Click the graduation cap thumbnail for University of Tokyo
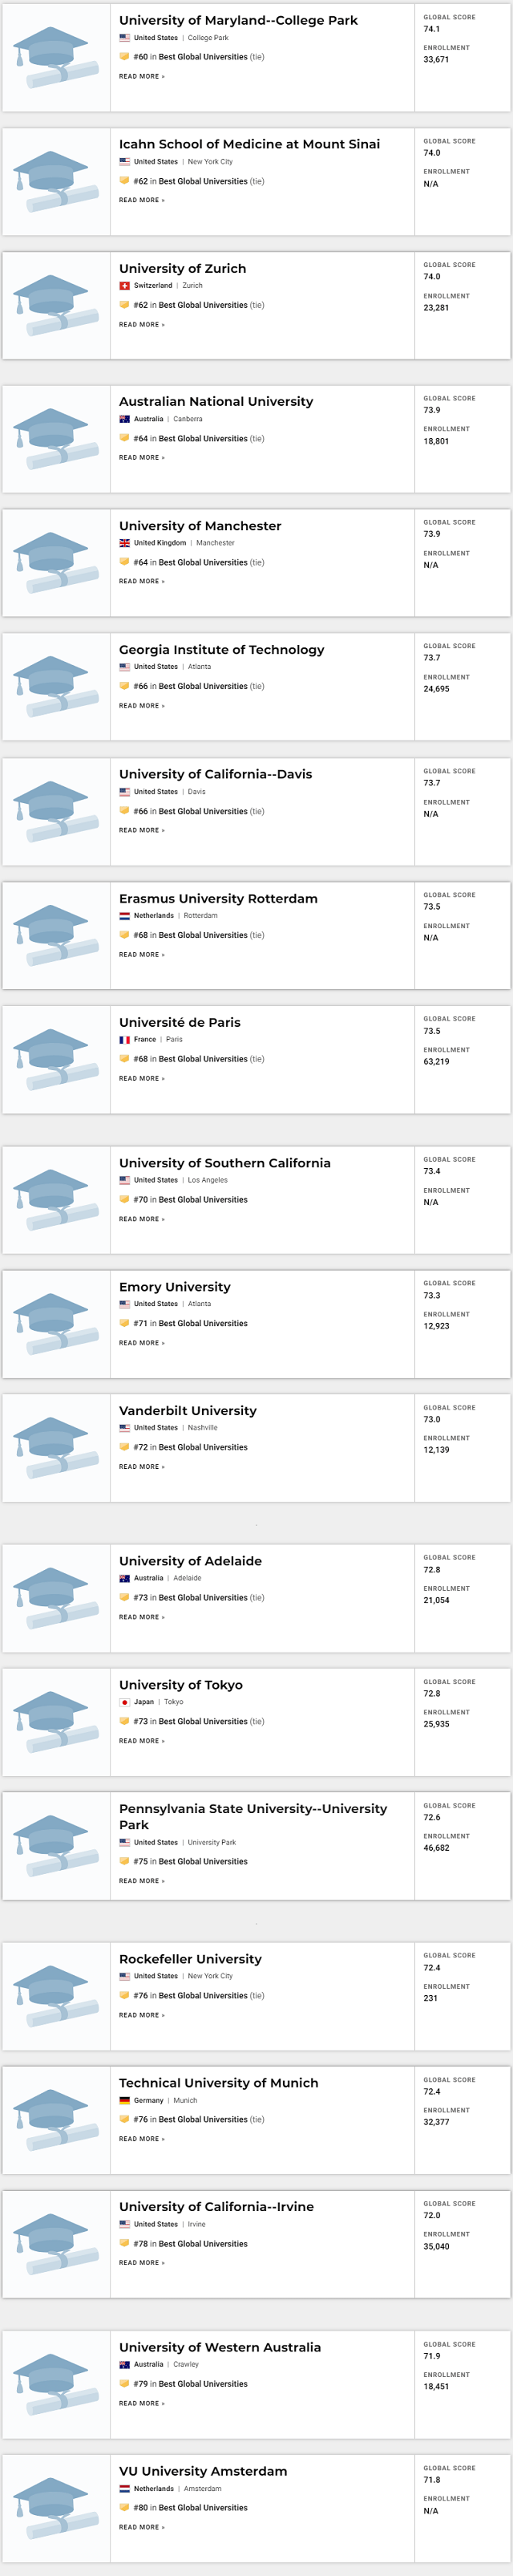513x2576 pixels. coord(55,1725)
